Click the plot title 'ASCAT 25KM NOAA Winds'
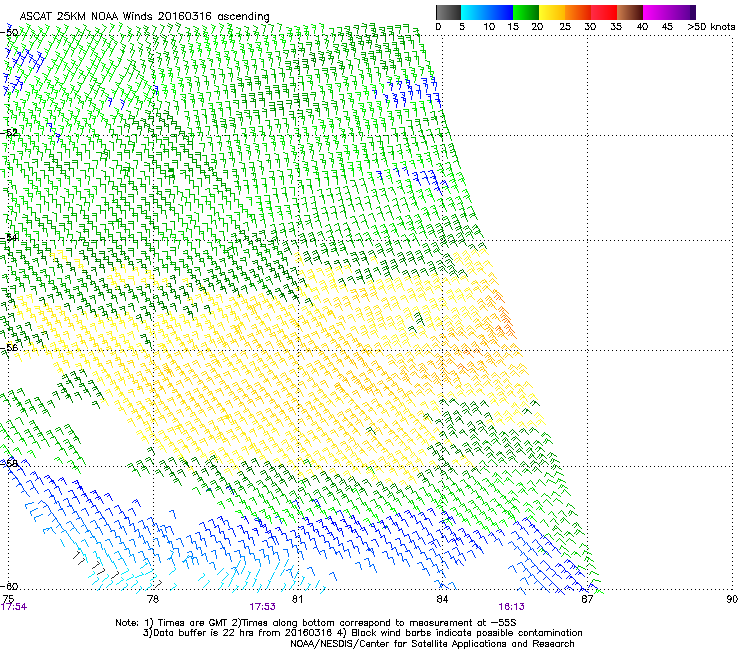The width and height of the screenshot is (740, 650). (86, 16)
